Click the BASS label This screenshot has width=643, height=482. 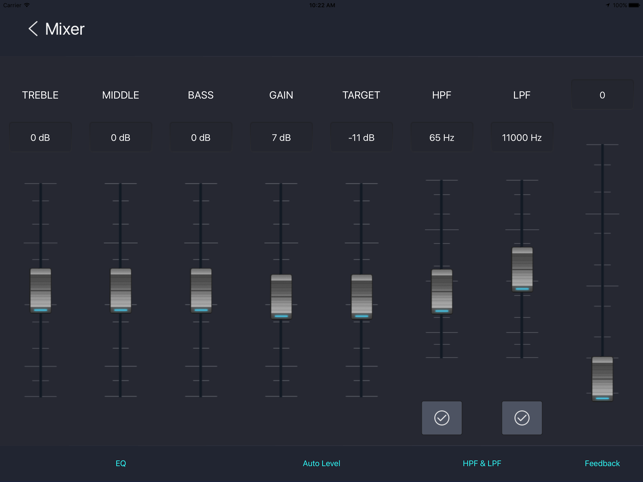point(201,95)
